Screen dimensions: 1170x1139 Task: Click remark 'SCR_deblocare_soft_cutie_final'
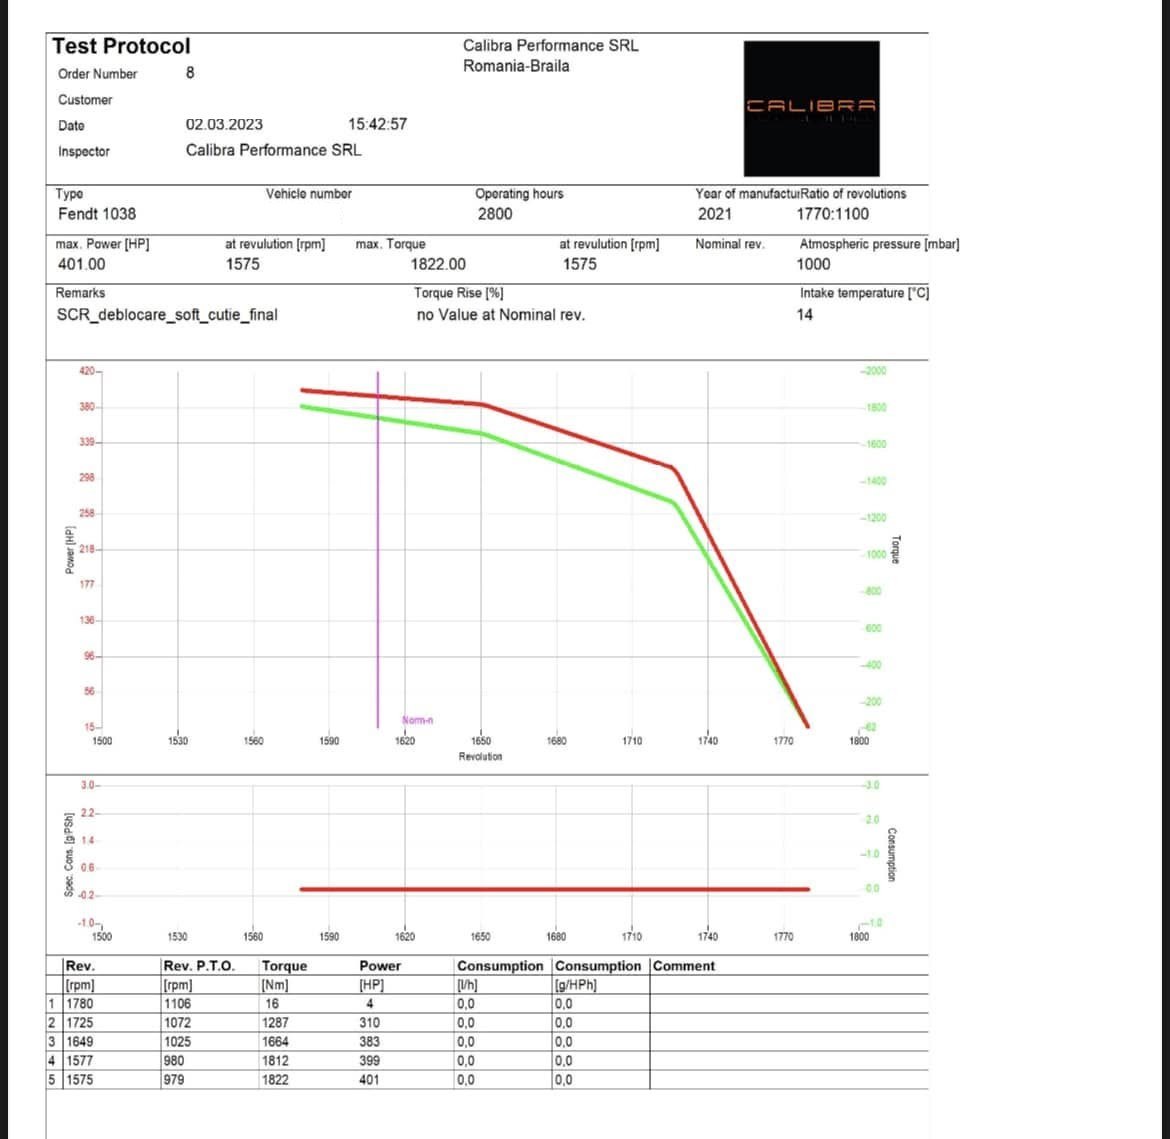(167, 315)
